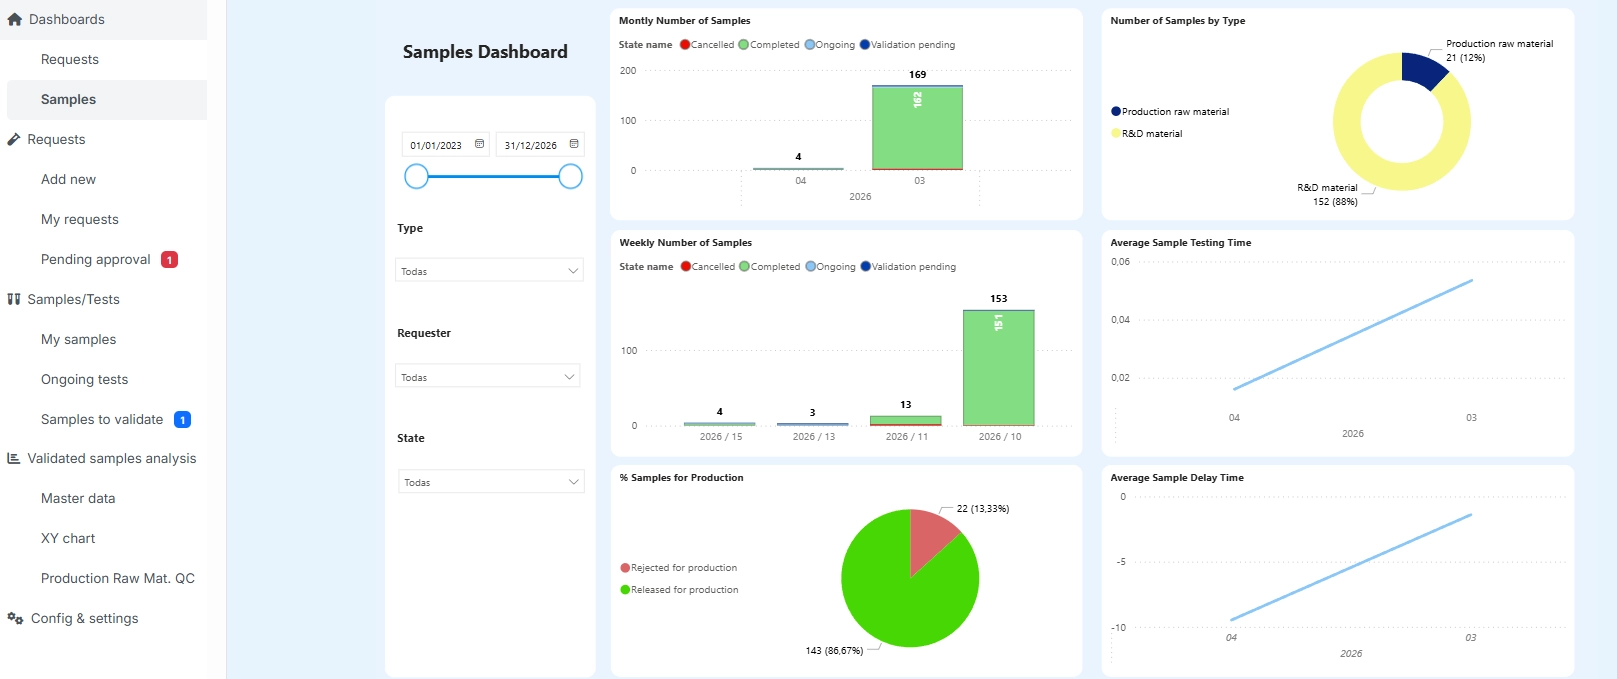This screenshot has height=679, width=1617.
Task: Click the Config & settings gears icon
Action: [x=15, y=618]
